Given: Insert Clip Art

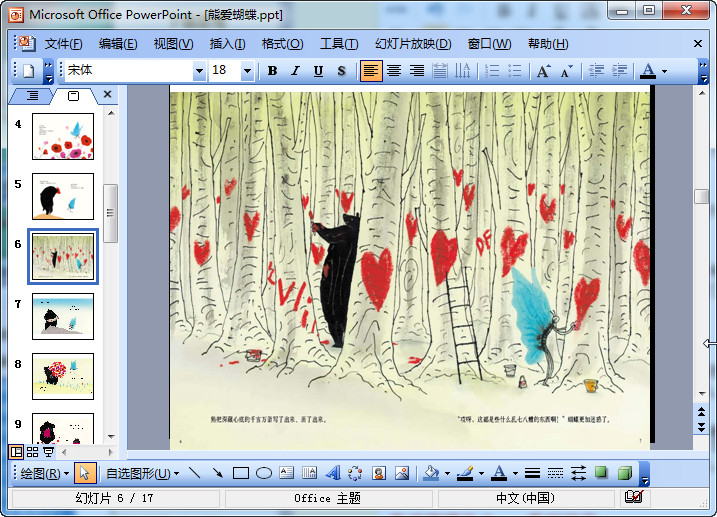Looking at the screenshot, I should coord(379,473).
